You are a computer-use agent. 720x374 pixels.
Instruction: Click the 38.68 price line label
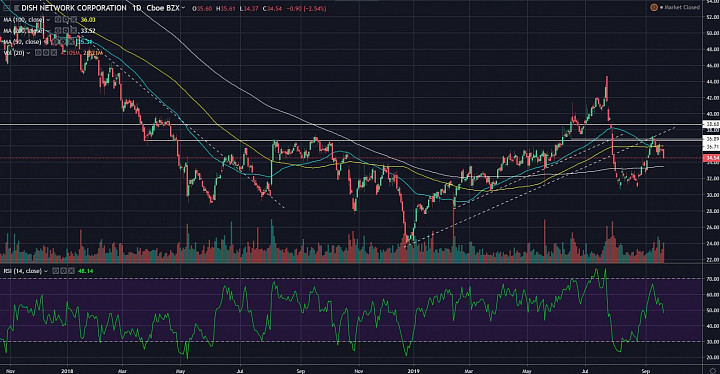pos(711,124)
